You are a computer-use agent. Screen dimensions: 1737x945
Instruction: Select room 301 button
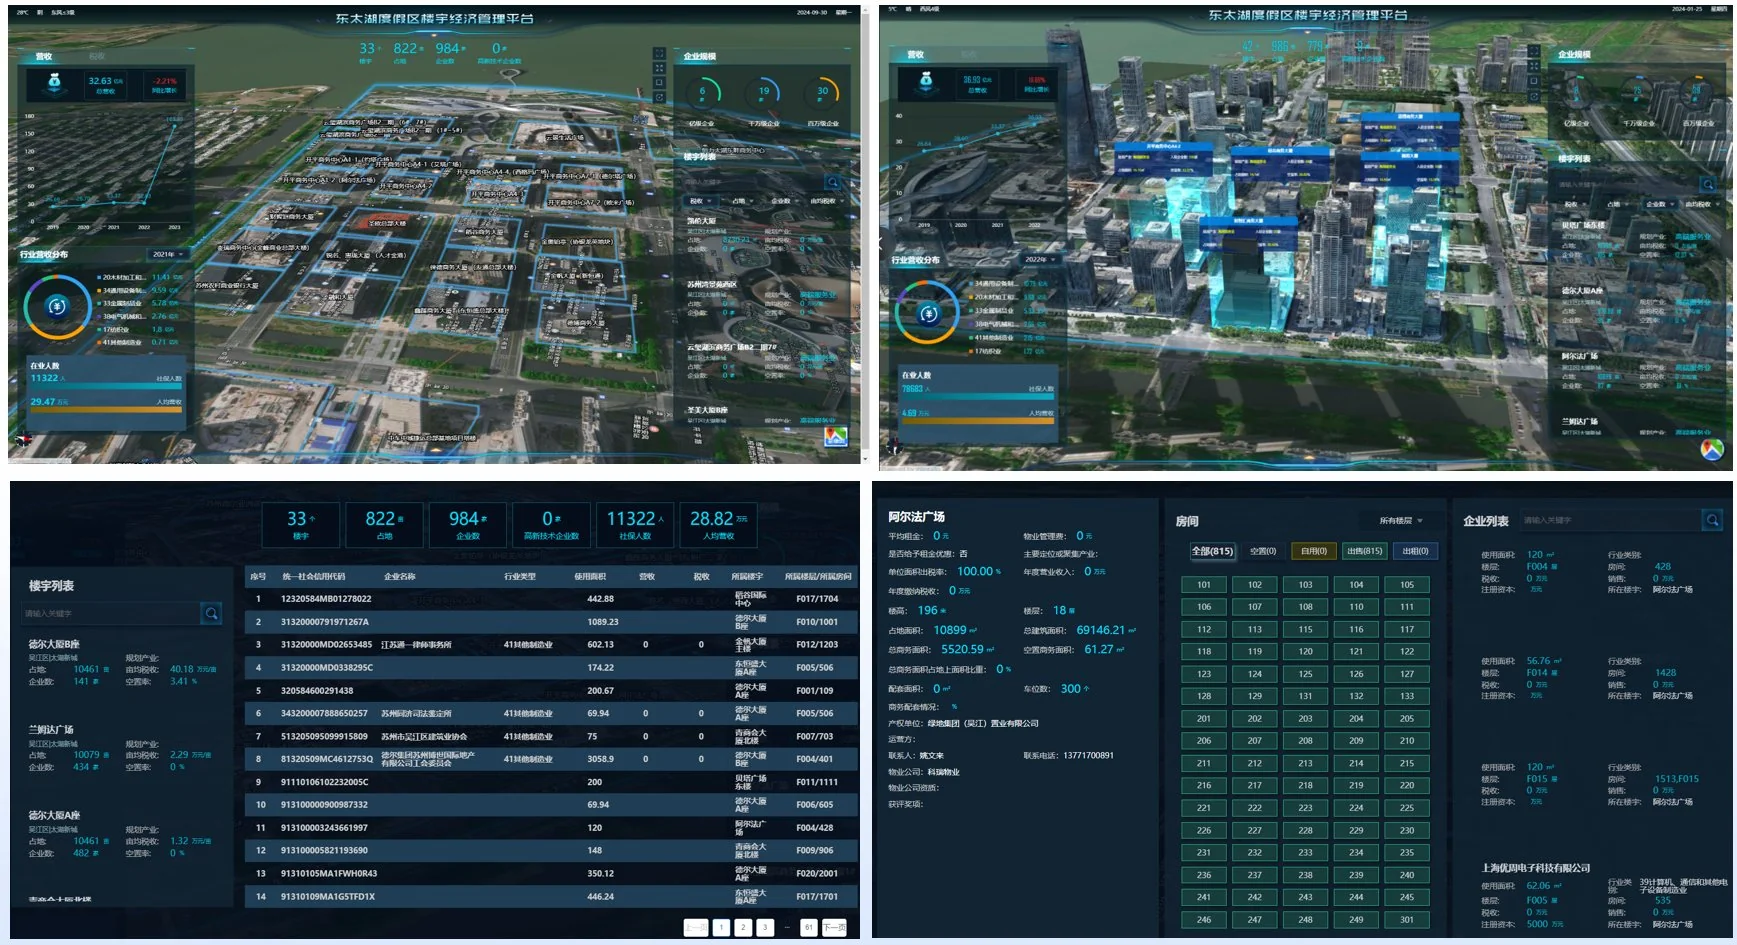point(1406,920)
